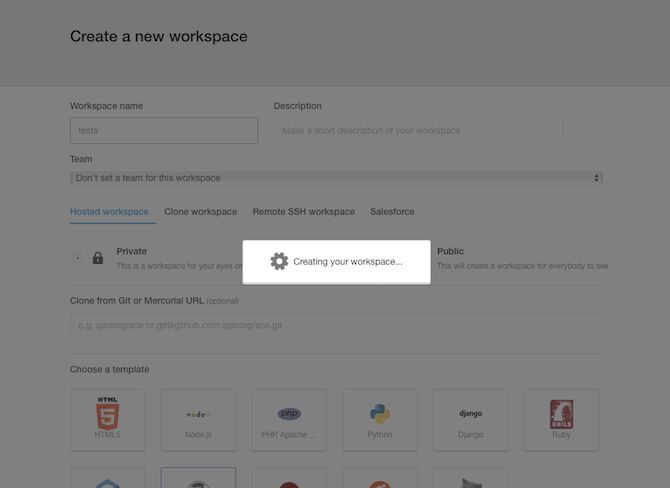Viewport: 670px width, 488px height.
Task: Click the spinning gear loading icon
Action: point(279,261)
